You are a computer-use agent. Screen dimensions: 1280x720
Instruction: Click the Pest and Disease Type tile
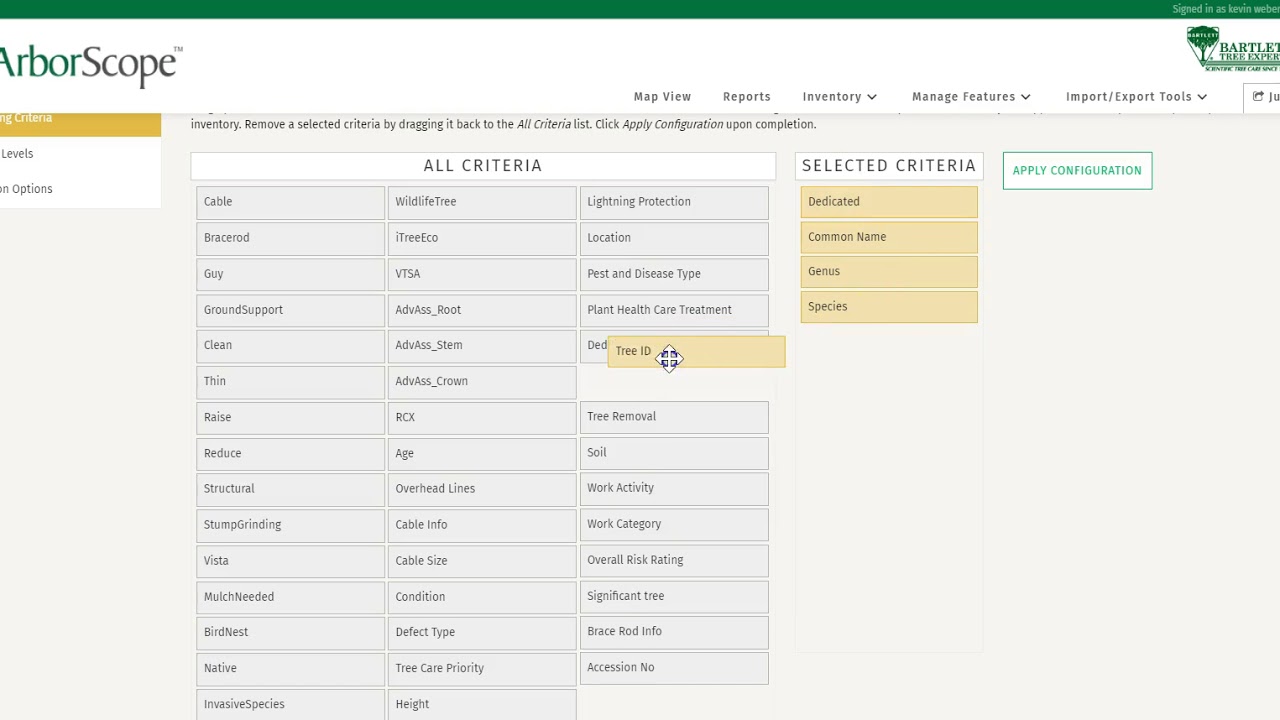pyautogui.click(x=674, y=274)
